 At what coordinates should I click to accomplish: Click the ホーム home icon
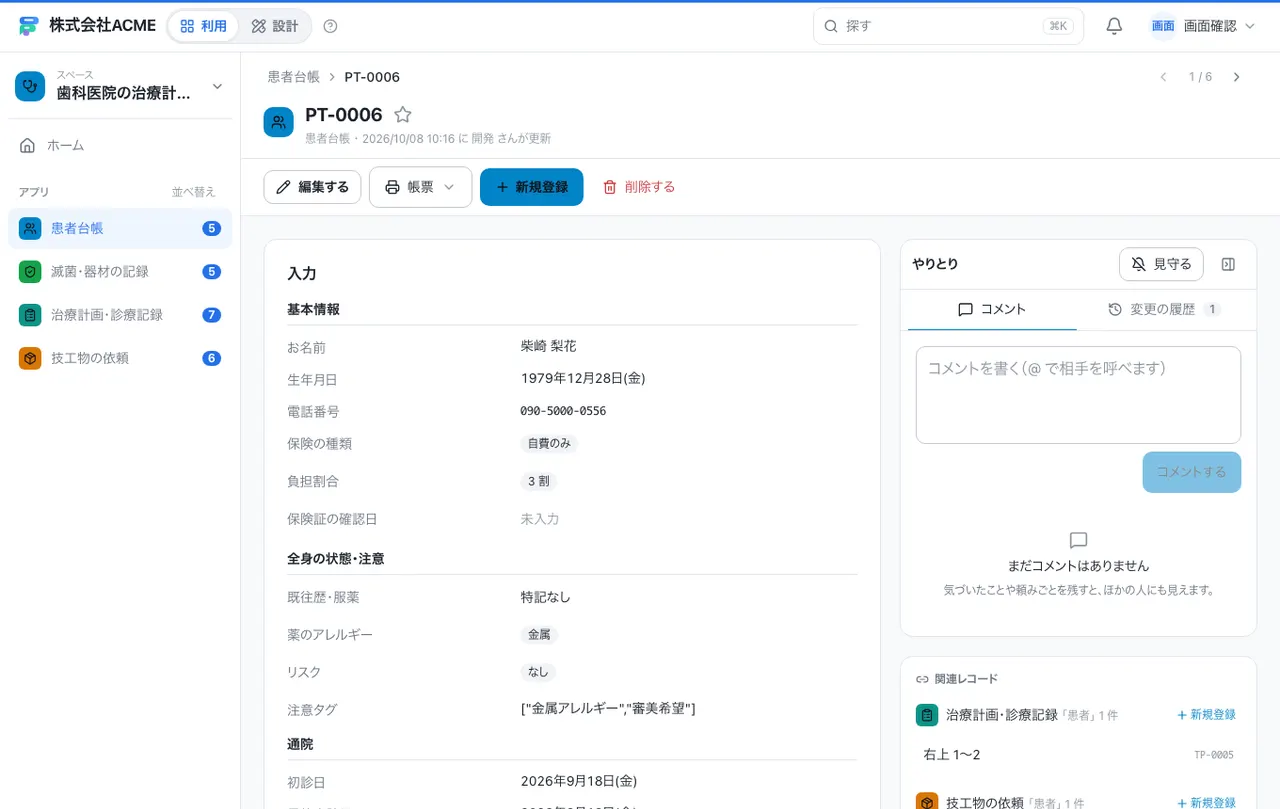[28, 145]
